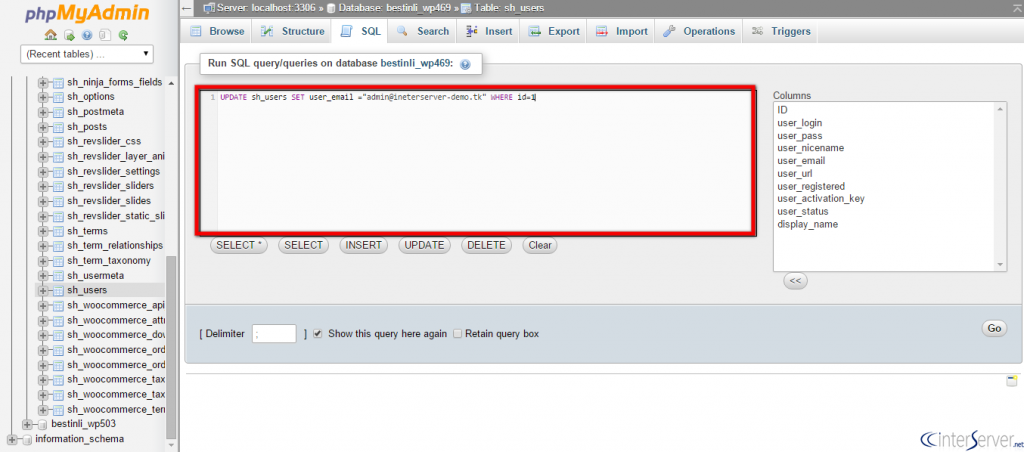1024x452 pixels.
Task: Click inside the Delimiter input field
Action: [x=274, y=334]
